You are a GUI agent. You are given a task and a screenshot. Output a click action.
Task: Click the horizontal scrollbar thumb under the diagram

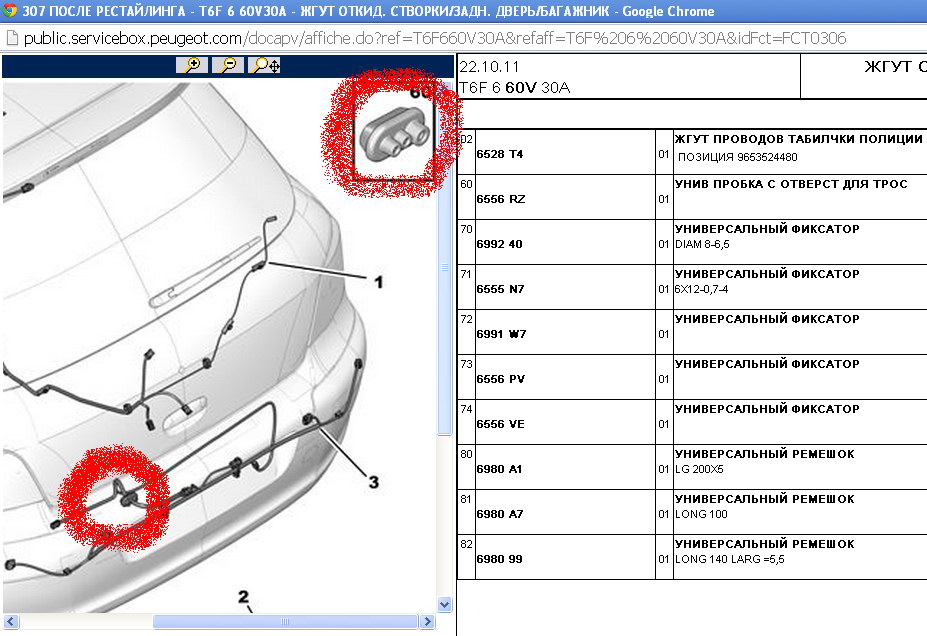pyautogui.click(x=282, y=622)
